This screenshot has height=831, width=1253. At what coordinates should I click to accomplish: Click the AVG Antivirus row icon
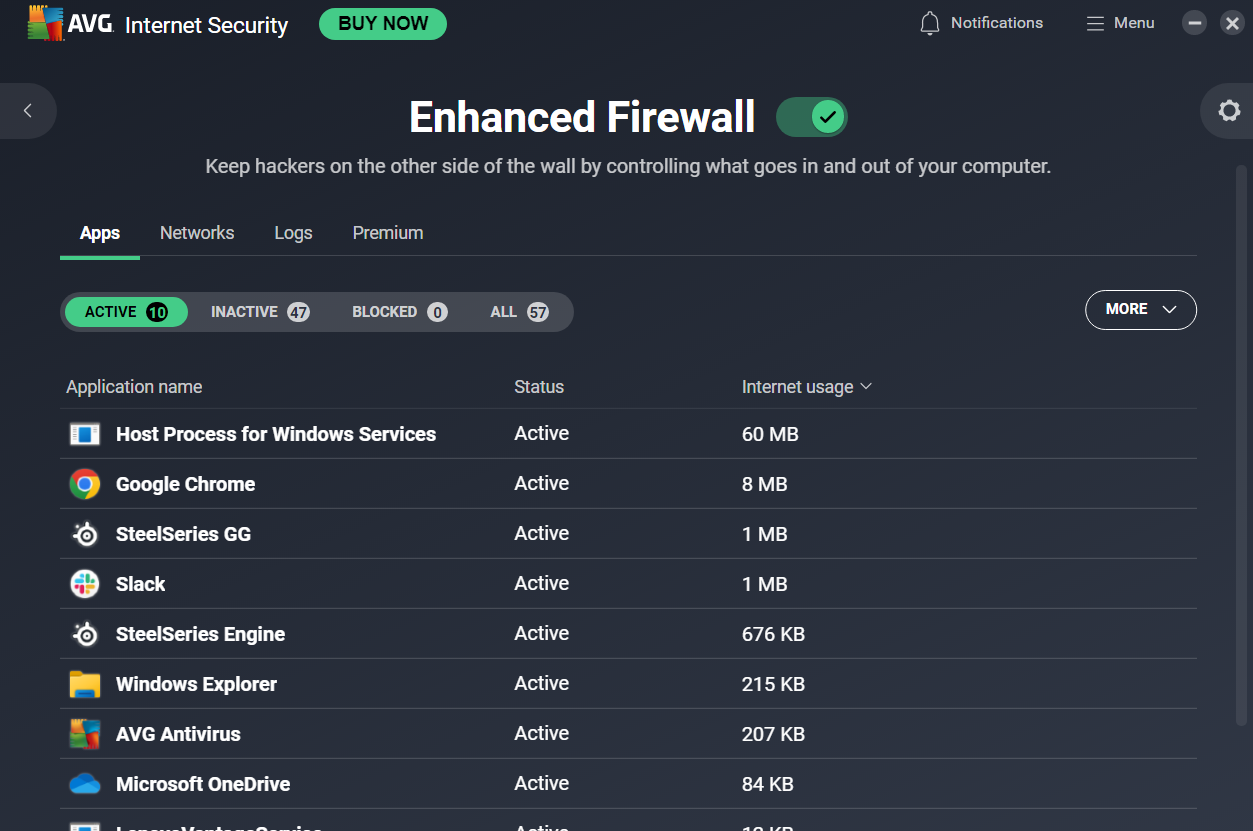(85, 734)
